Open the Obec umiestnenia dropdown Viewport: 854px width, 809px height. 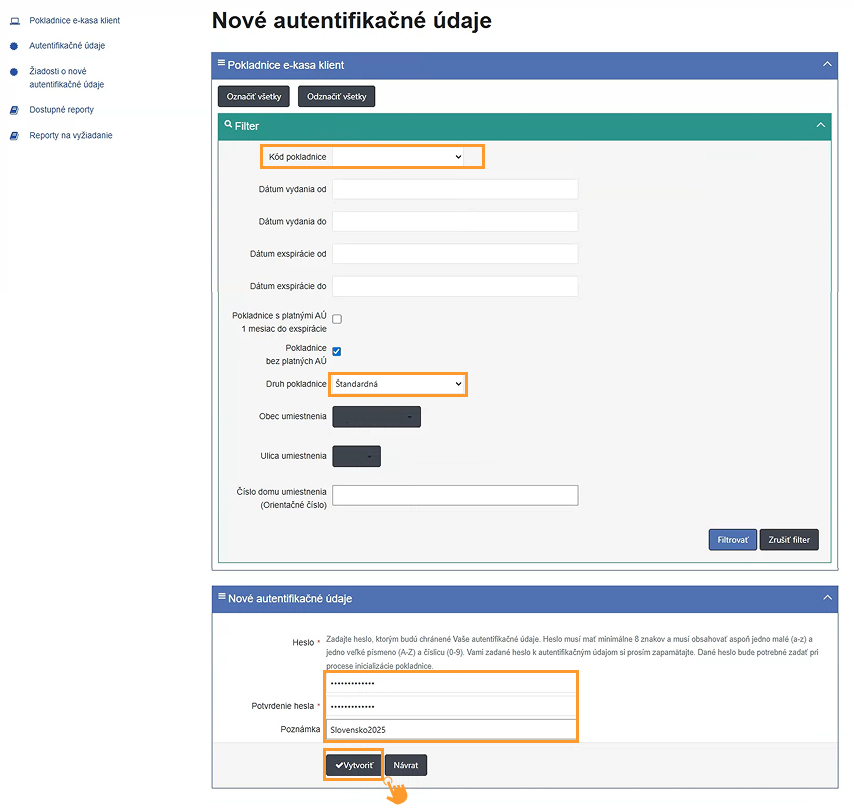(376, 417)
